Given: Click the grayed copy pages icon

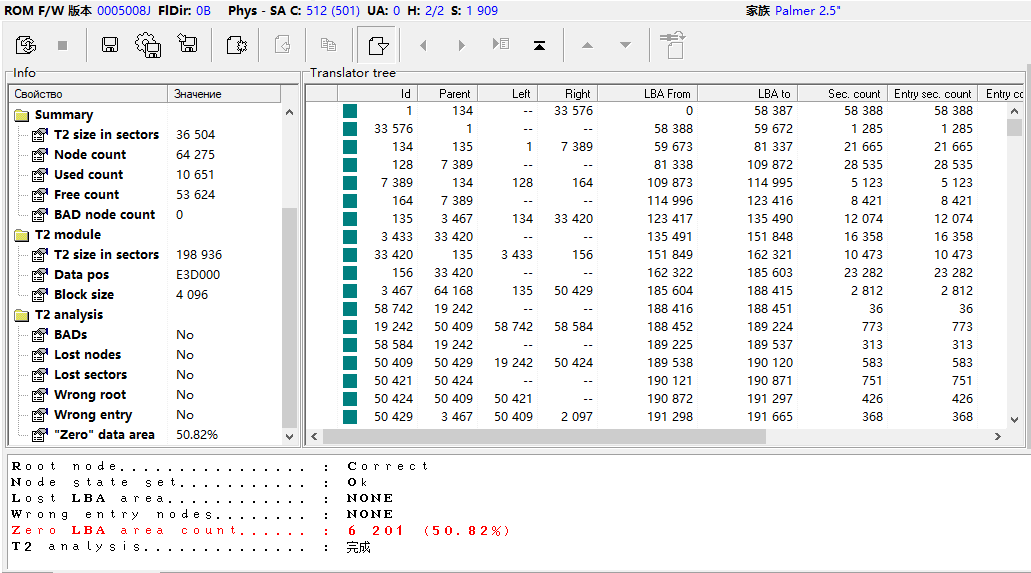Looking at the screenshot, I should tap(328, 45).
